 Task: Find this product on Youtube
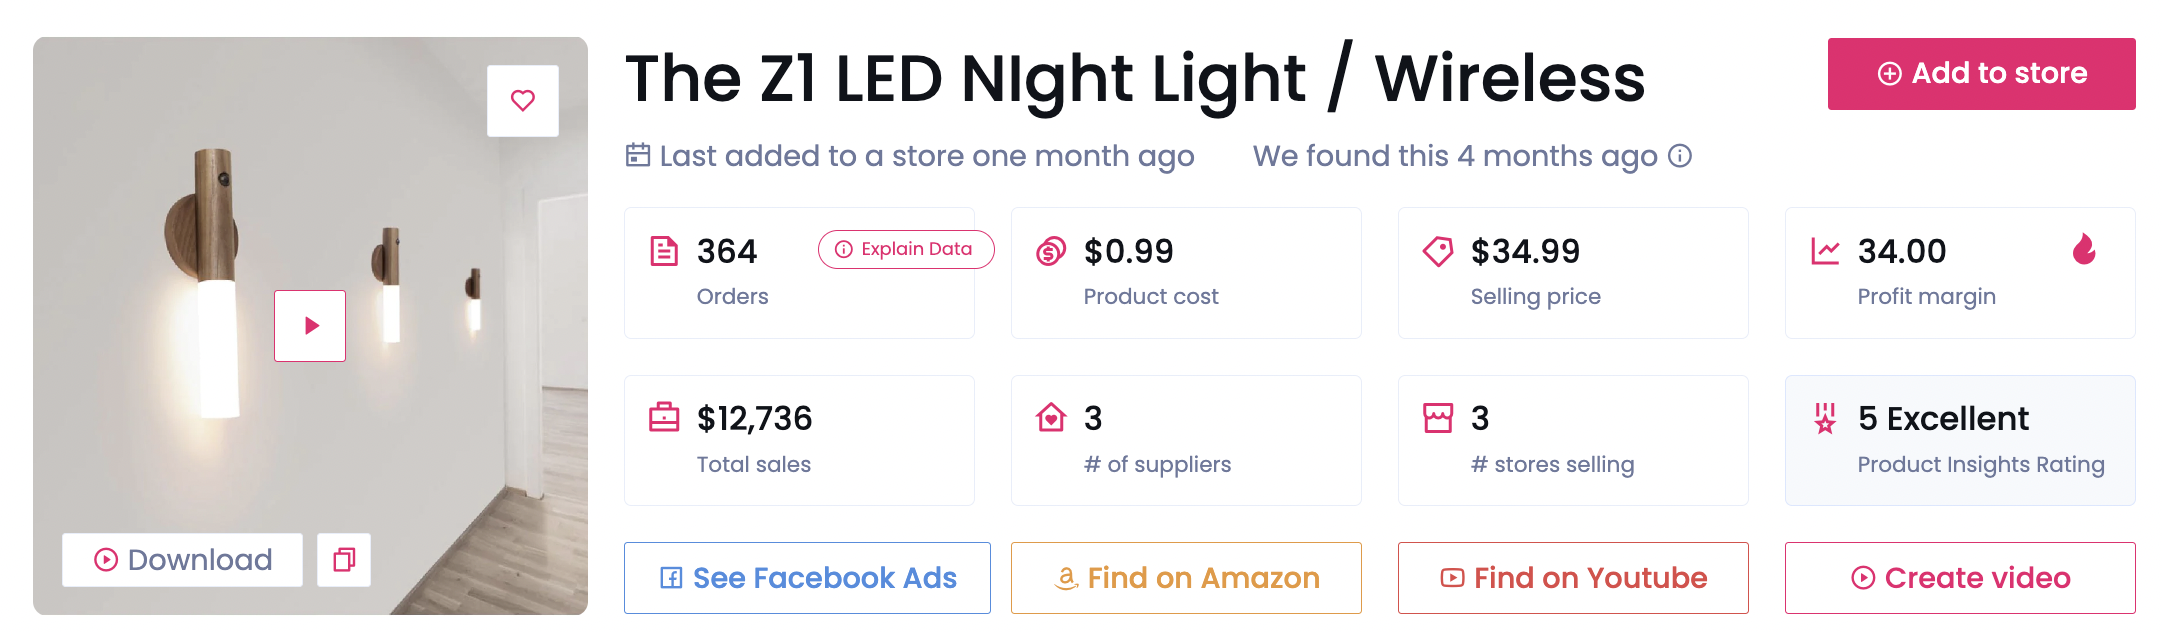coord(1573,578)
